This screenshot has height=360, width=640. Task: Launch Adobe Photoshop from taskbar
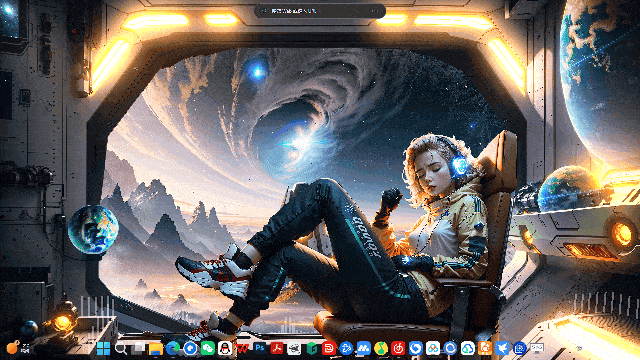point(260,348)
